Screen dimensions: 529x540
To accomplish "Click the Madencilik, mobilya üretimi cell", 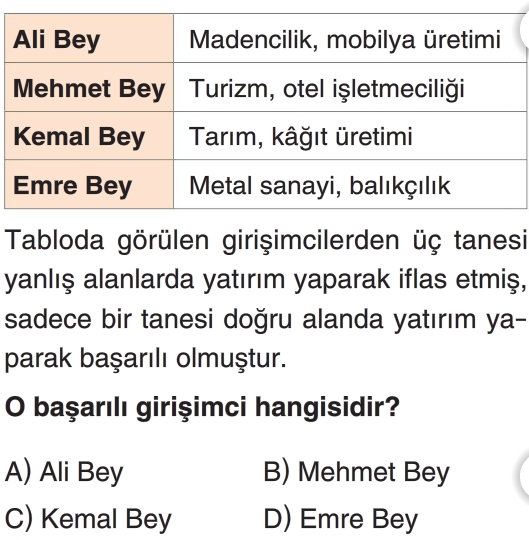I will pyautogui.click(x=350, y=39).
